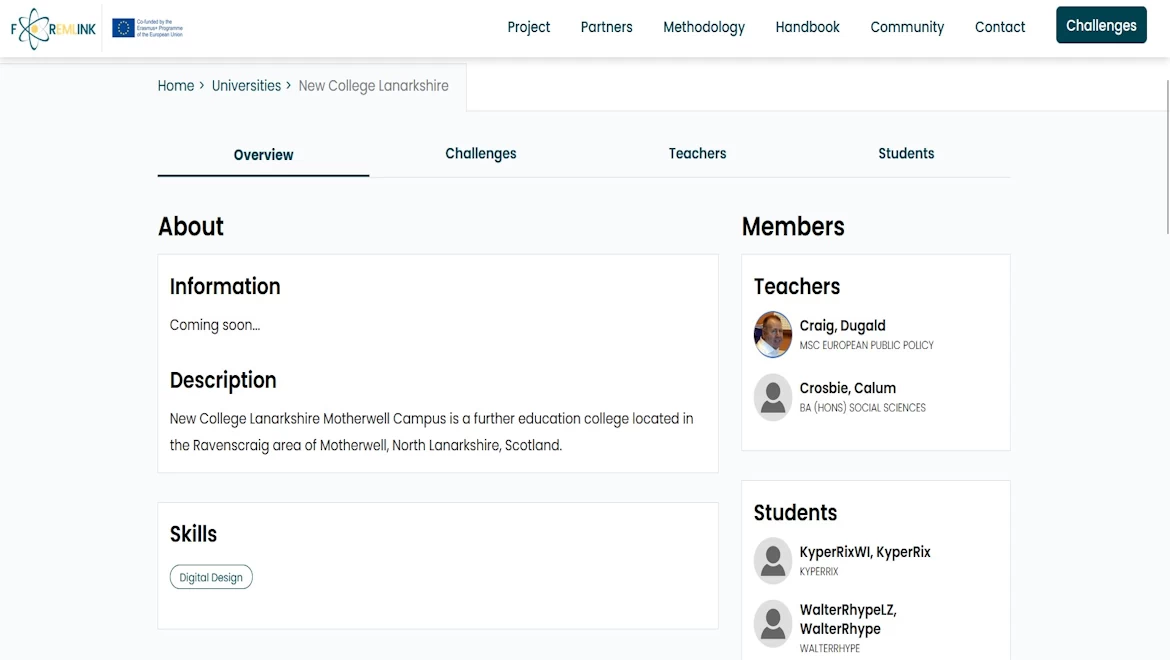Open Crosbie, Calum teacher name link
Viewport: 1170px width, 660px height.
pos(848,389)
